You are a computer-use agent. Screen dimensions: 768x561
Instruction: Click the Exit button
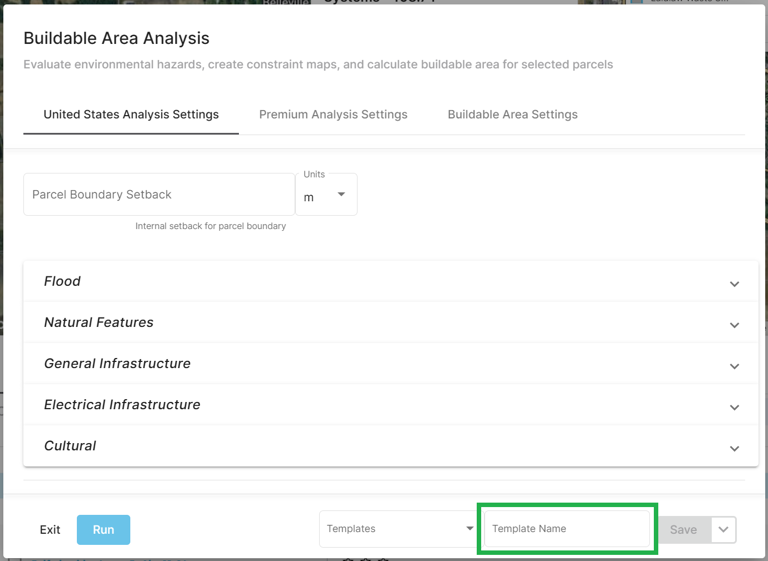(x=50, y=530)
